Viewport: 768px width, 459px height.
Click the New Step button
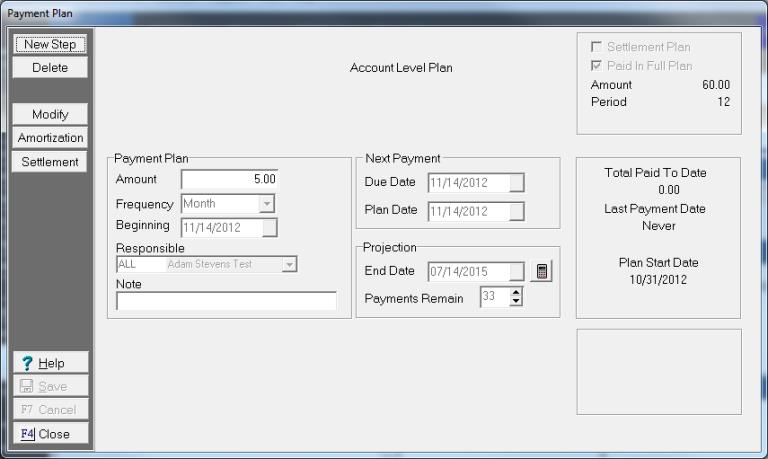(x=50, y=44)
